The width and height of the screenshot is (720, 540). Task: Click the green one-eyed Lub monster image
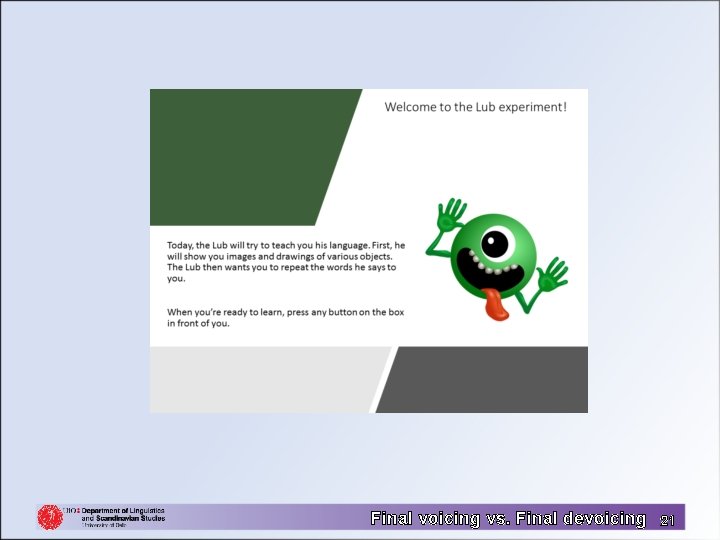[497, 259]
